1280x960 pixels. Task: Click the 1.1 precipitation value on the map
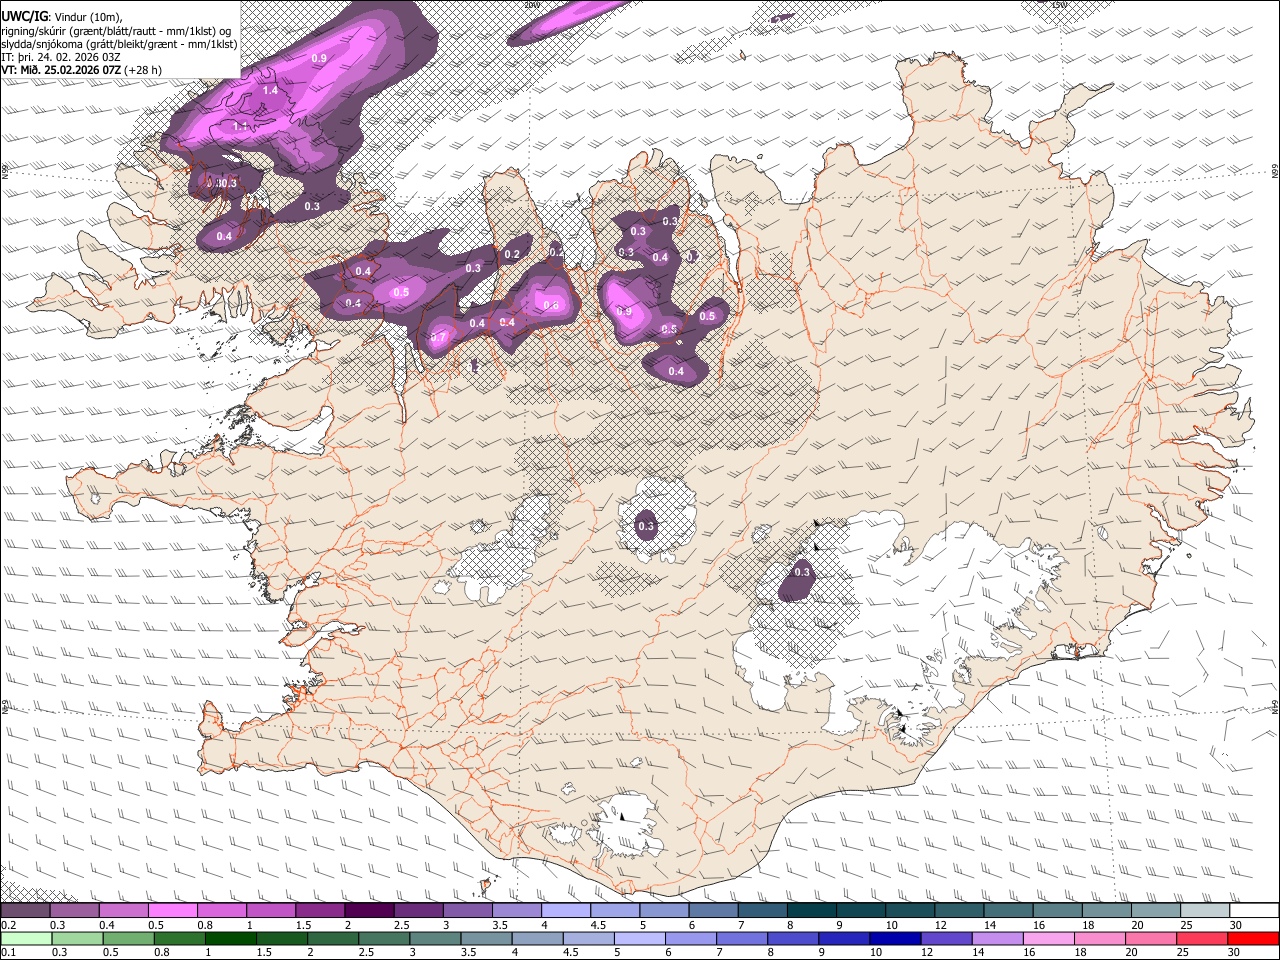pos(240,127)
